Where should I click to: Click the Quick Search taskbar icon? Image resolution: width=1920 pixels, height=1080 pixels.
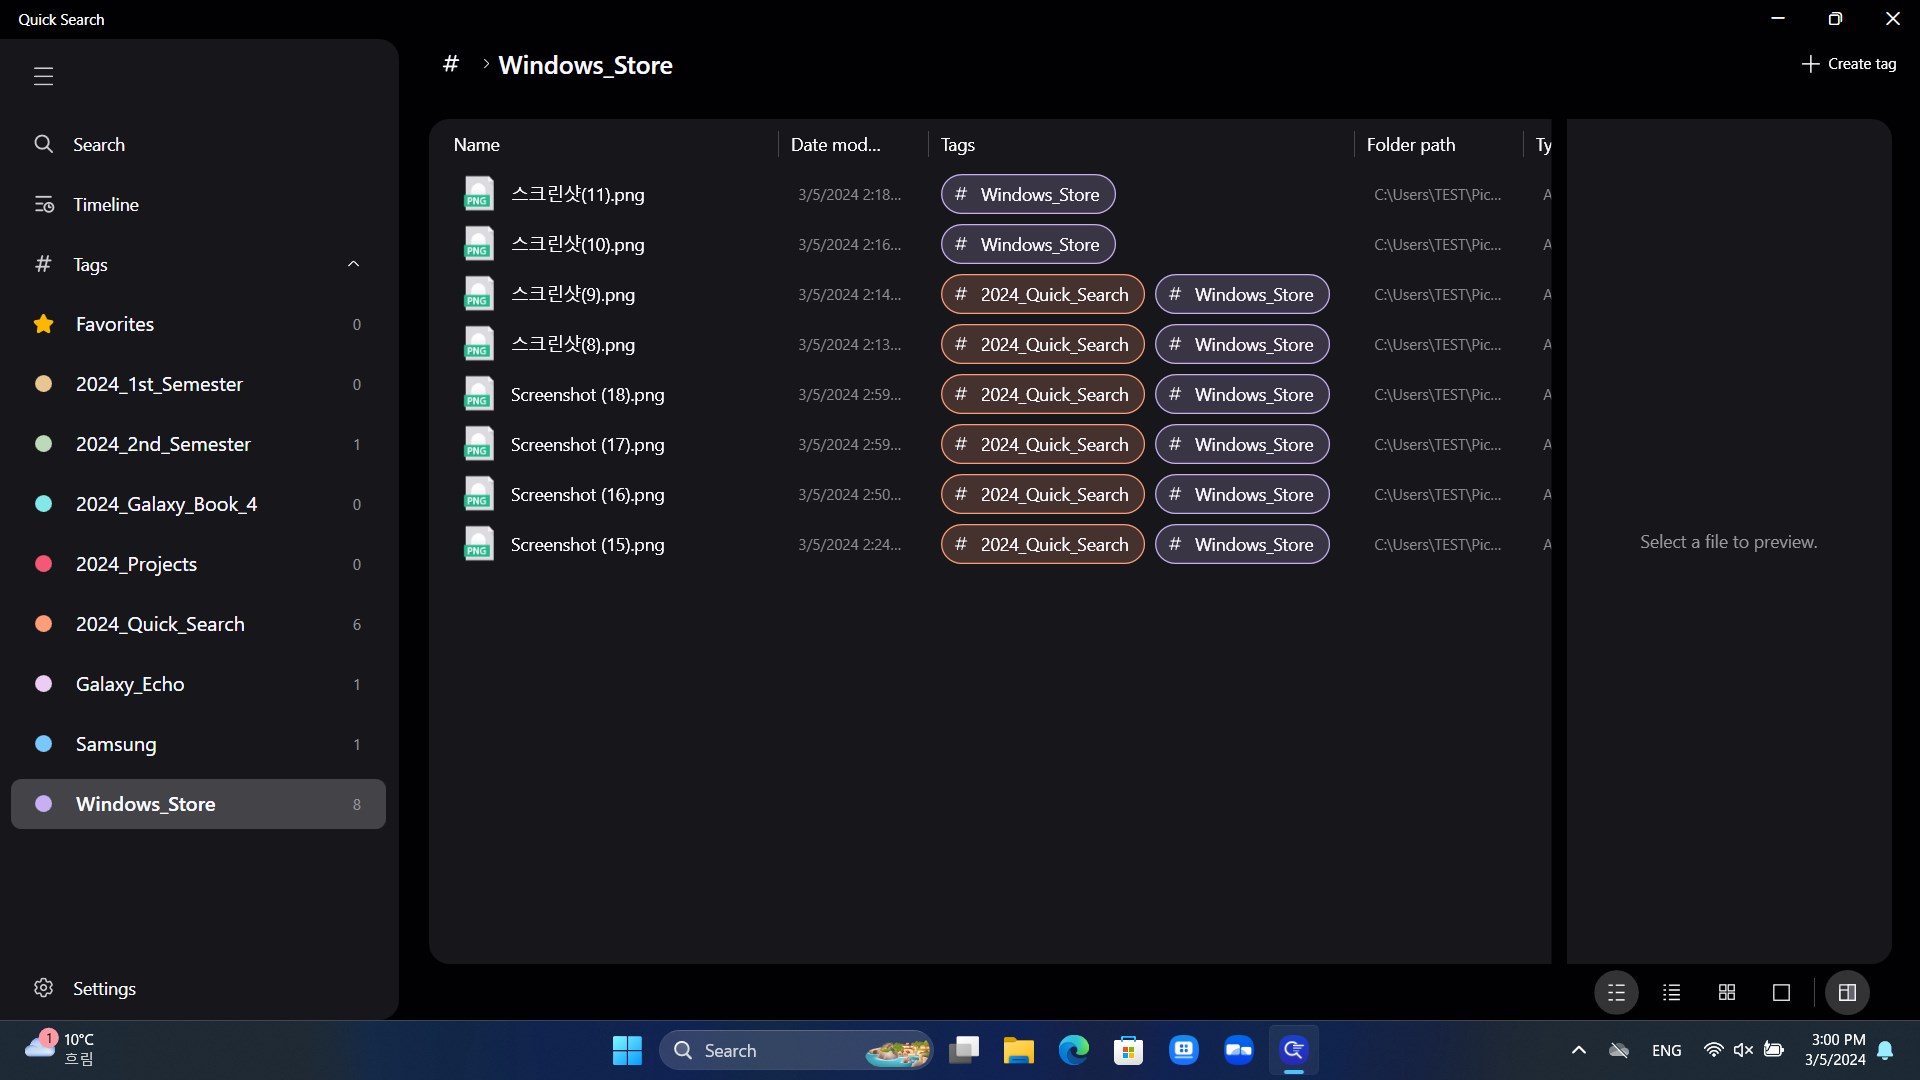(x=1293, y=1050)
